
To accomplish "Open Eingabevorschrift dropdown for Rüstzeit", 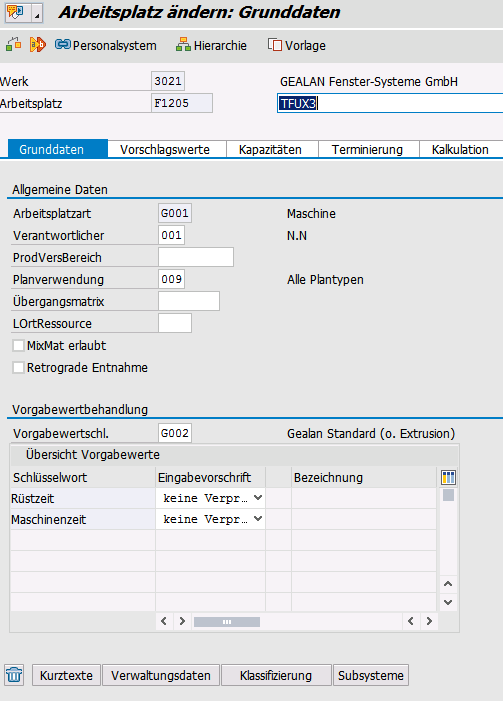I will 258,498.
